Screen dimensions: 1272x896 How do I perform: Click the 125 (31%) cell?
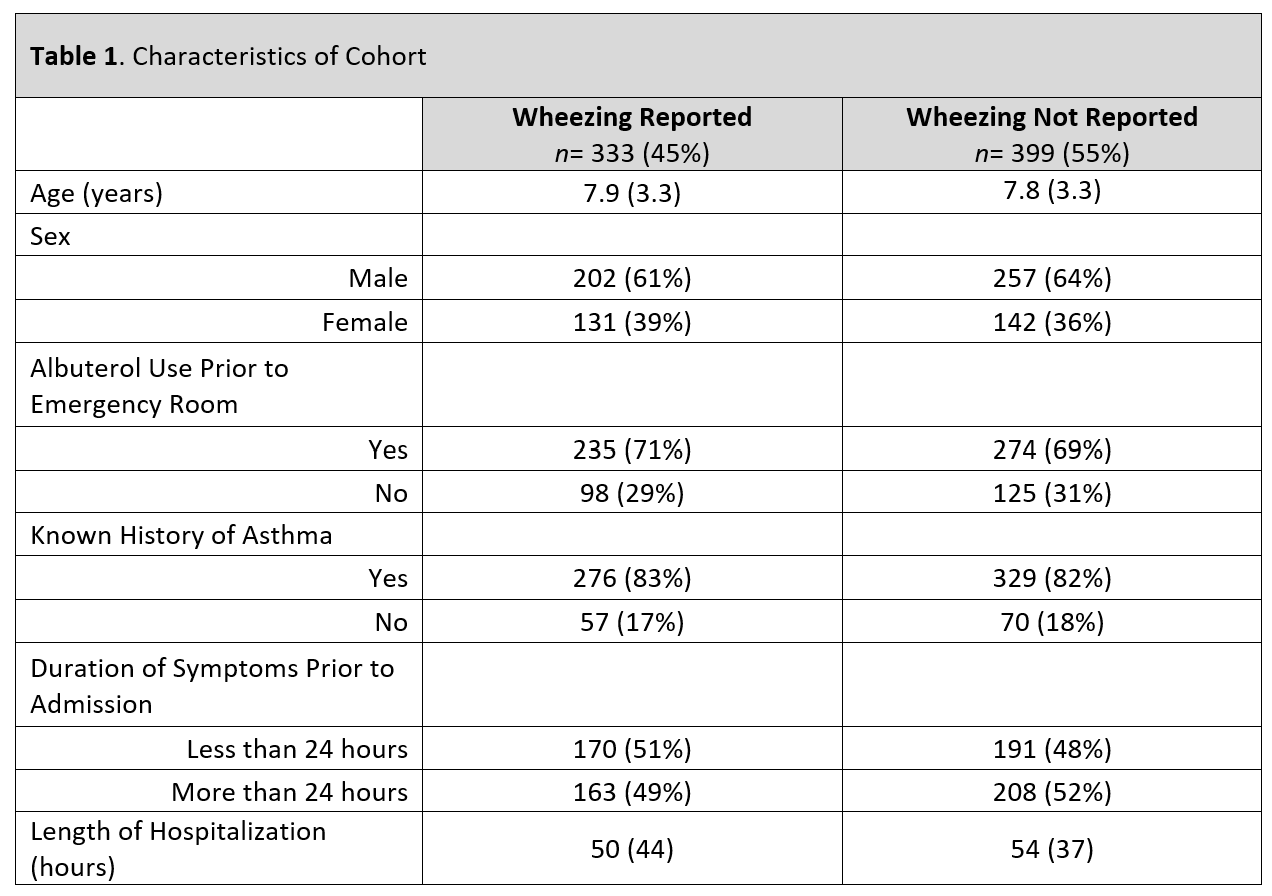click(1052, 493)
